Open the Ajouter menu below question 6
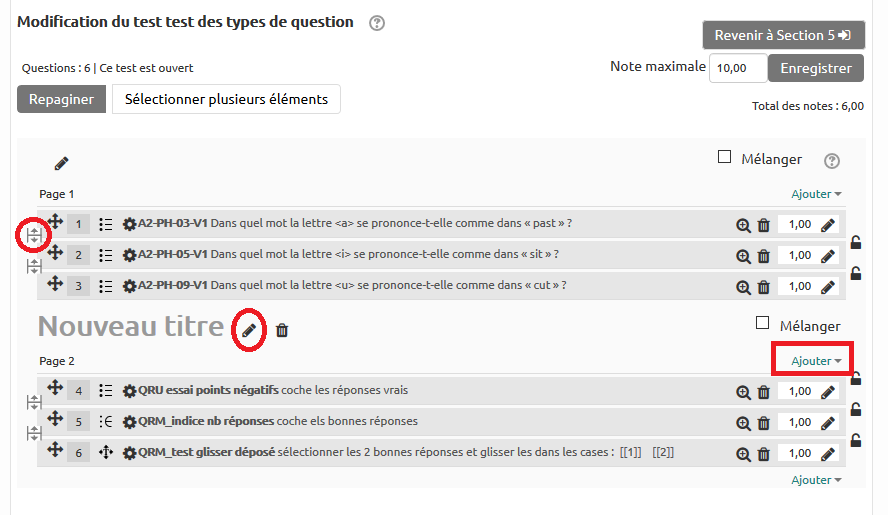Image resolution: width=888 pixels, height=515 pixels. coord(816,480)
